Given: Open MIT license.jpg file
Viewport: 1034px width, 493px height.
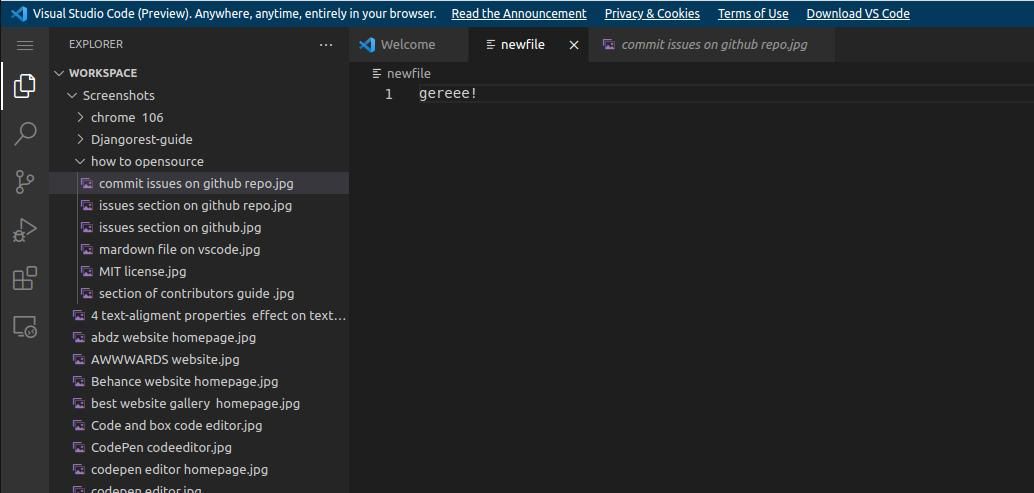Looking at the screenshot, I should pyautogui.click(x=199, y=272).
